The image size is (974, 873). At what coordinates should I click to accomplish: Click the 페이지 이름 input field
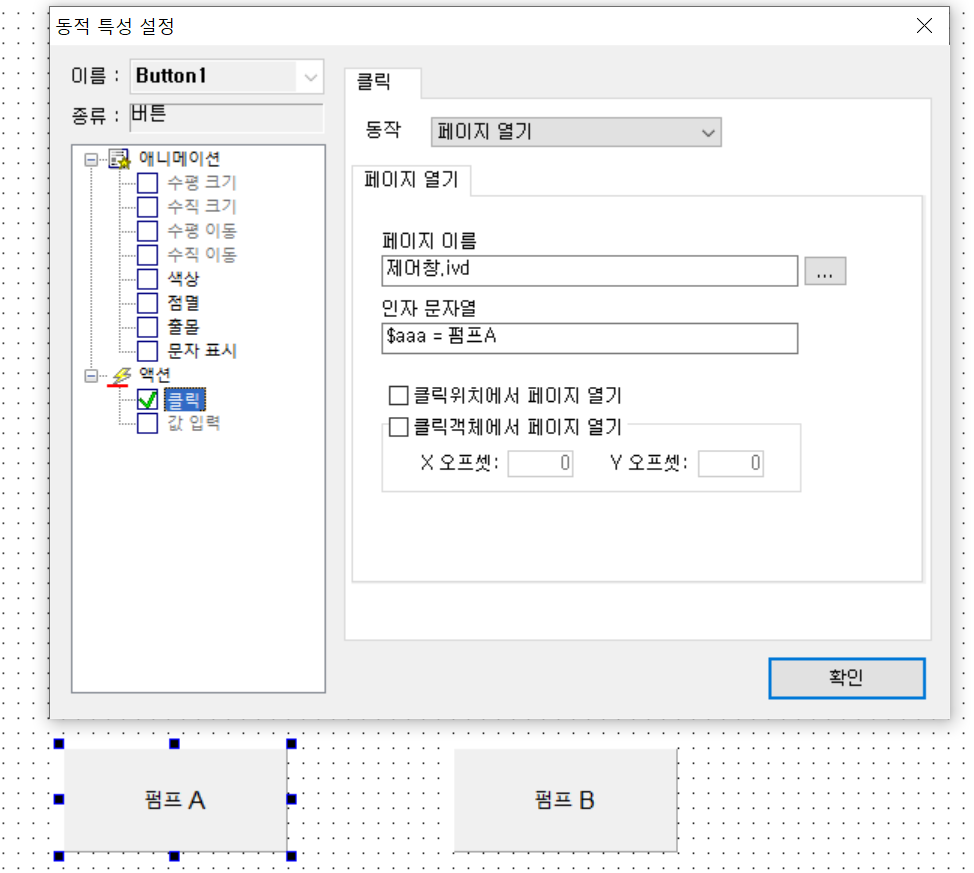pyautogui.click(x=589, y=271)
